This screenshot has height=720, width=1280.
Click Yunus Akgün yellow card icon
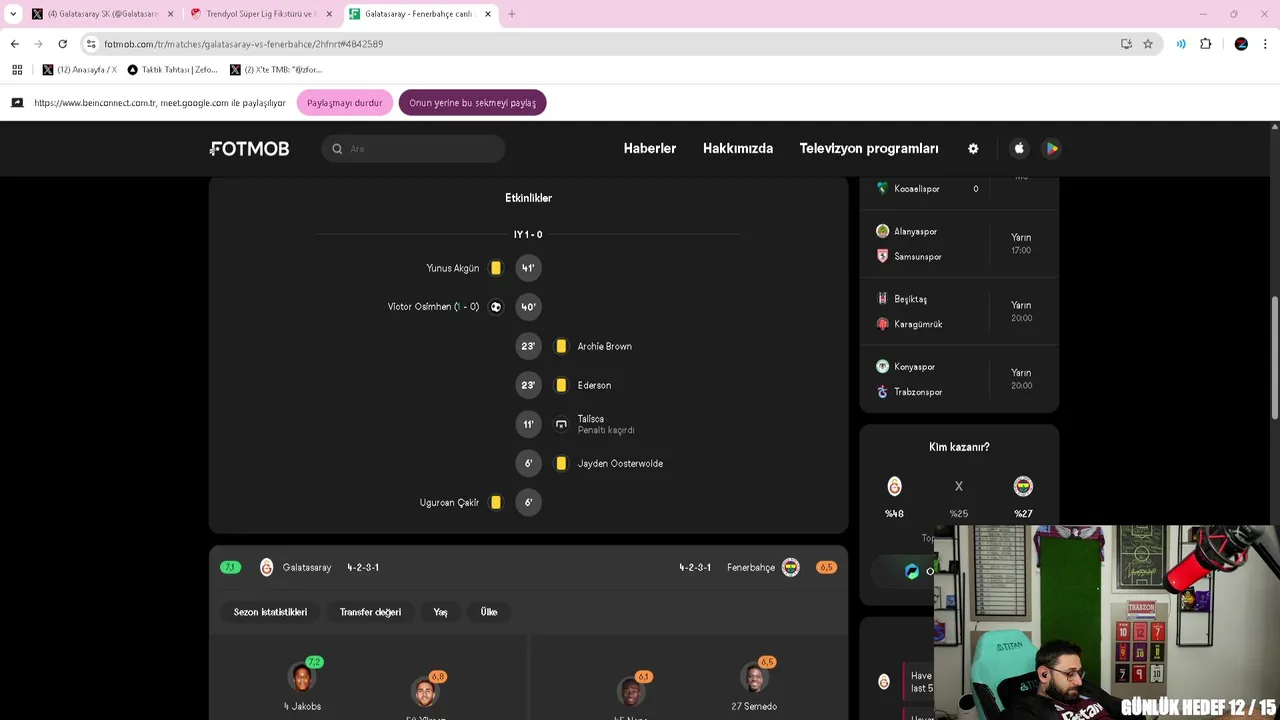(495, 268)
